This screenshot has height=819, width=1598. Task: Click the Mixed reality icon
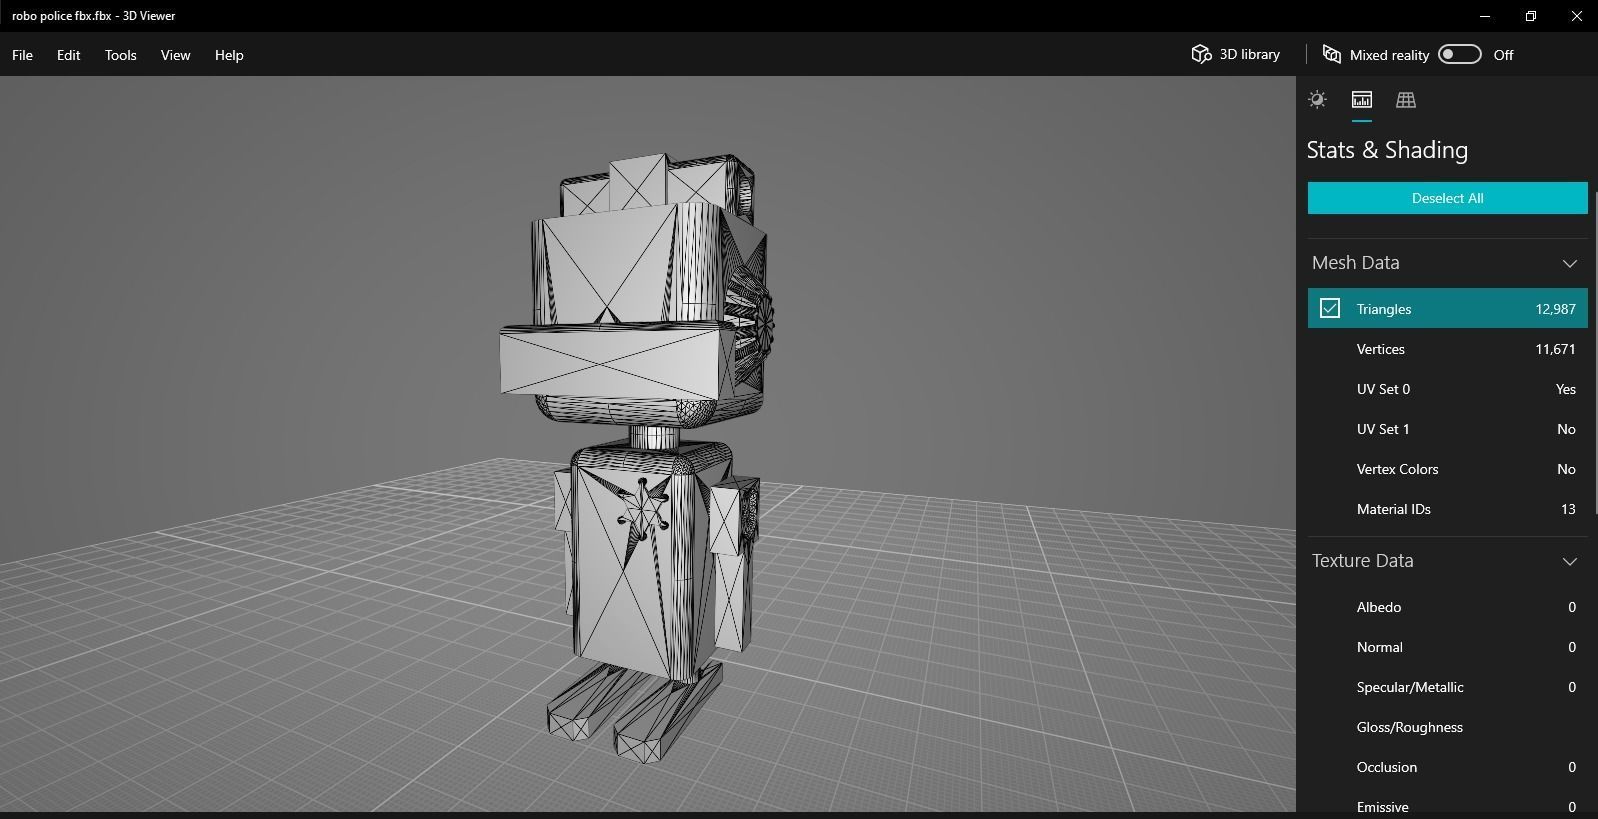1331,54
